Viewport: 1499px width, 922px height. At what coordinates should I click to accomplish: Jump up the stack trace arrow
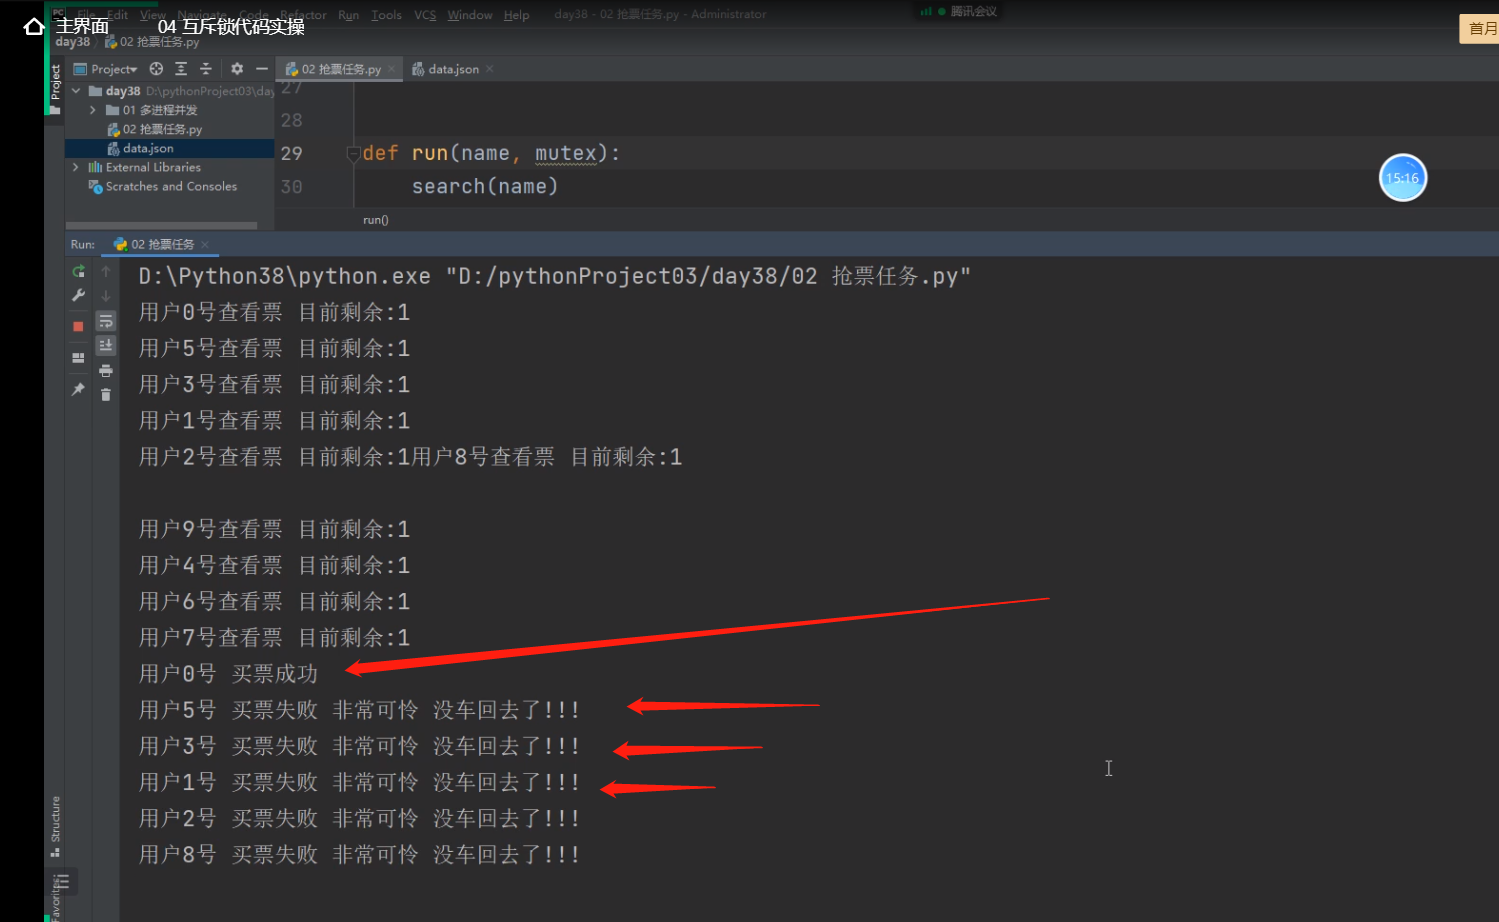click(x=106, y=271)
